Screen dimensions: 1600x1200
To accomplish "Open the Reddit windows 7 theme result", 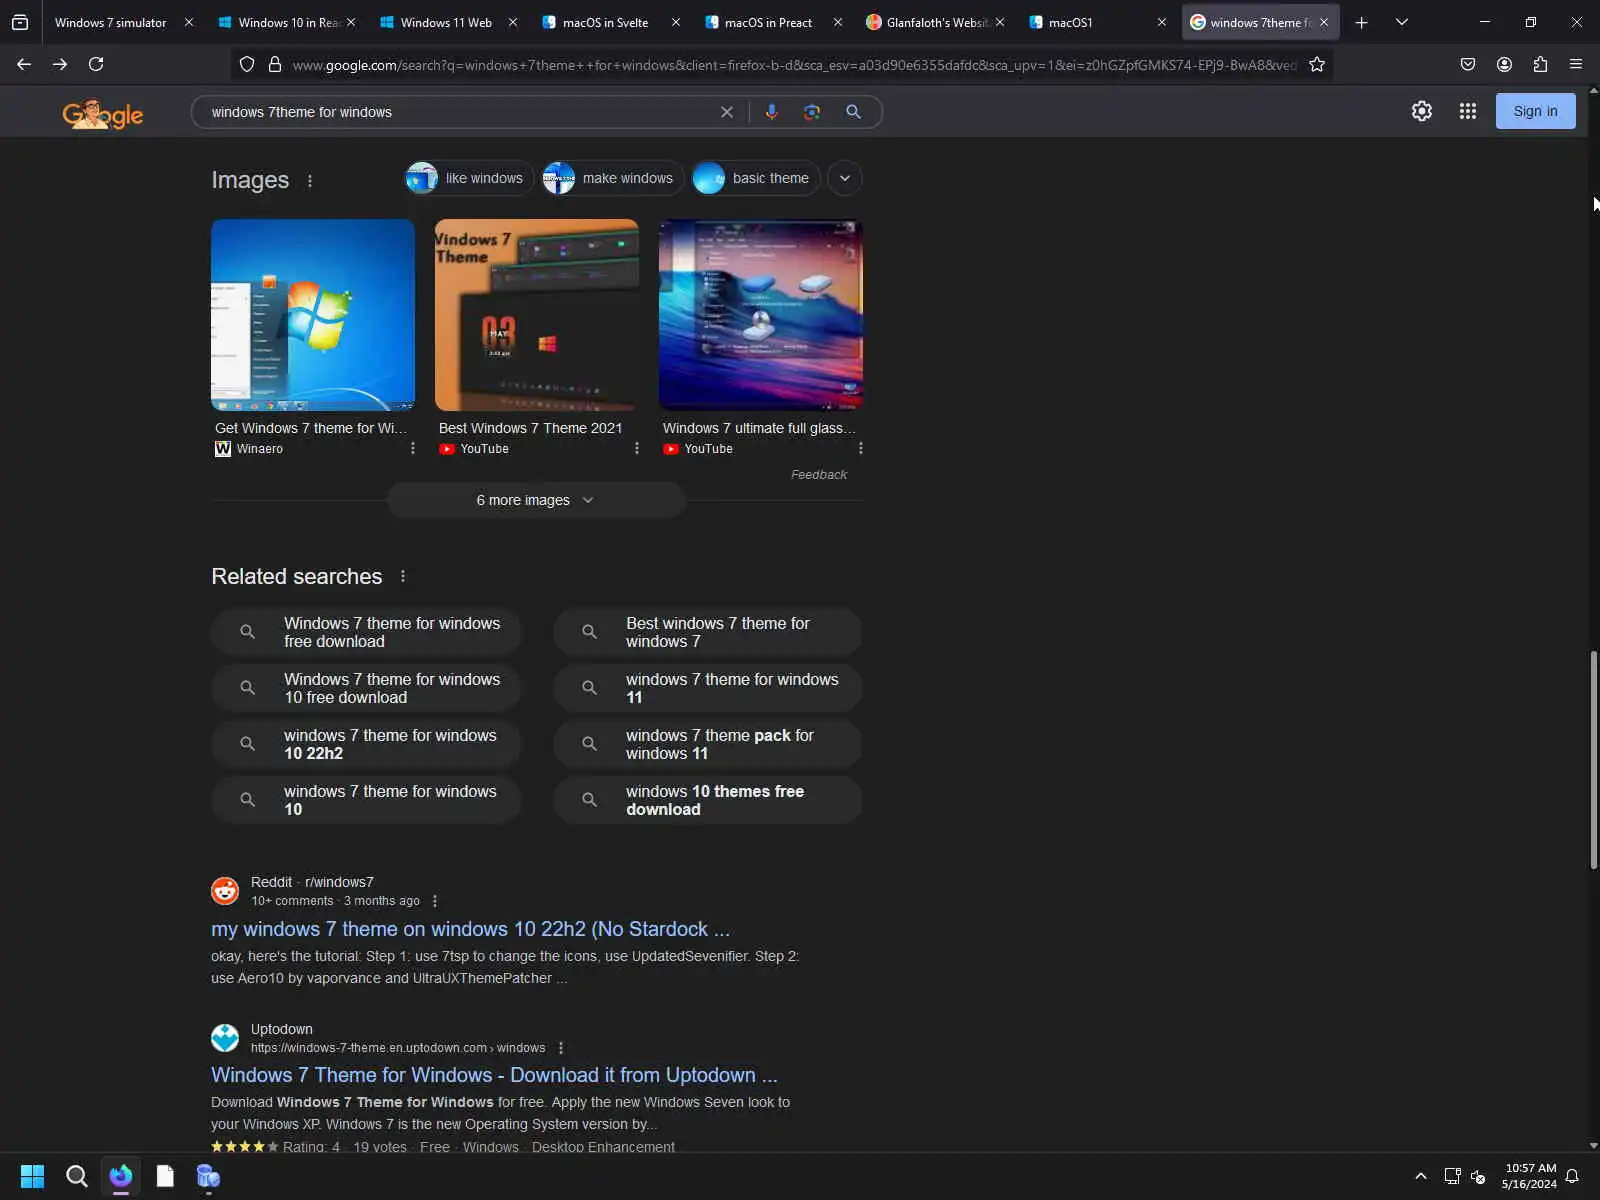I will 470,929.
